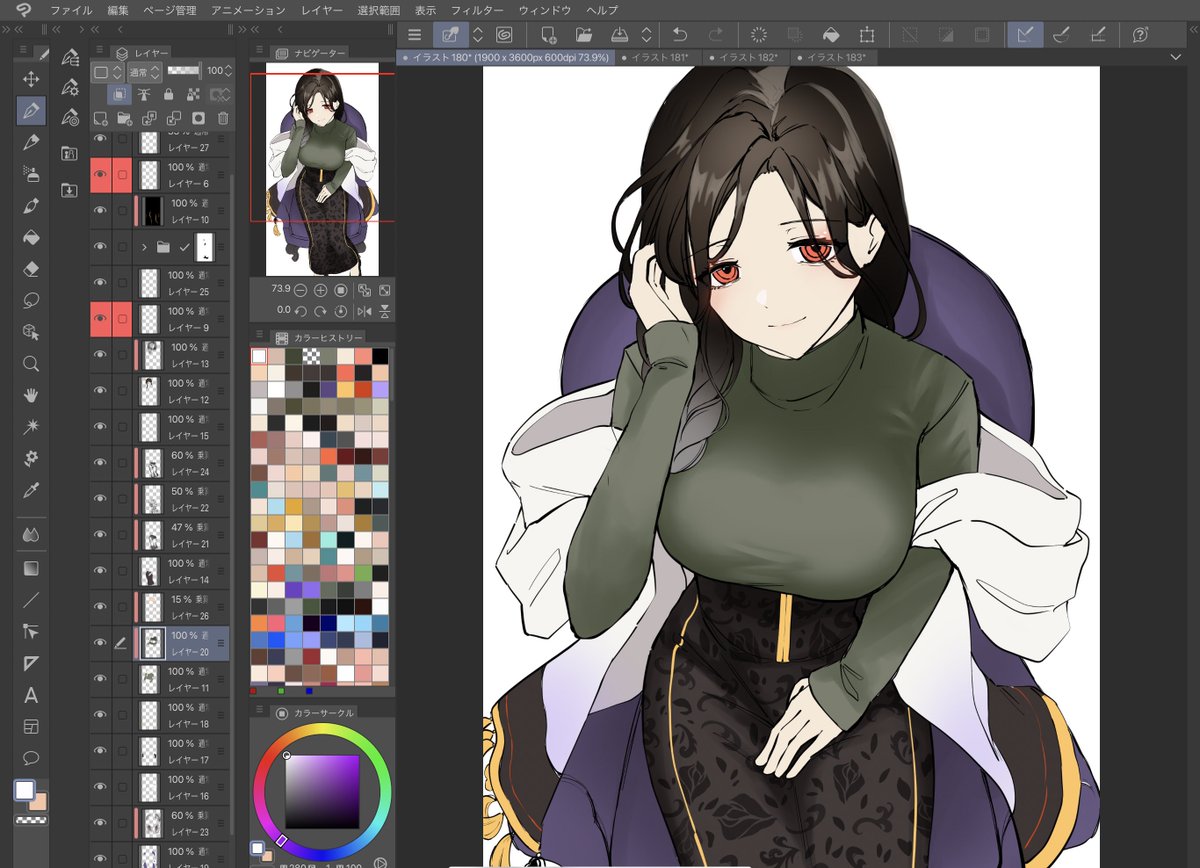
Task: Click the Transform scale icon in command bar
Action: click(x=866, y=35)
